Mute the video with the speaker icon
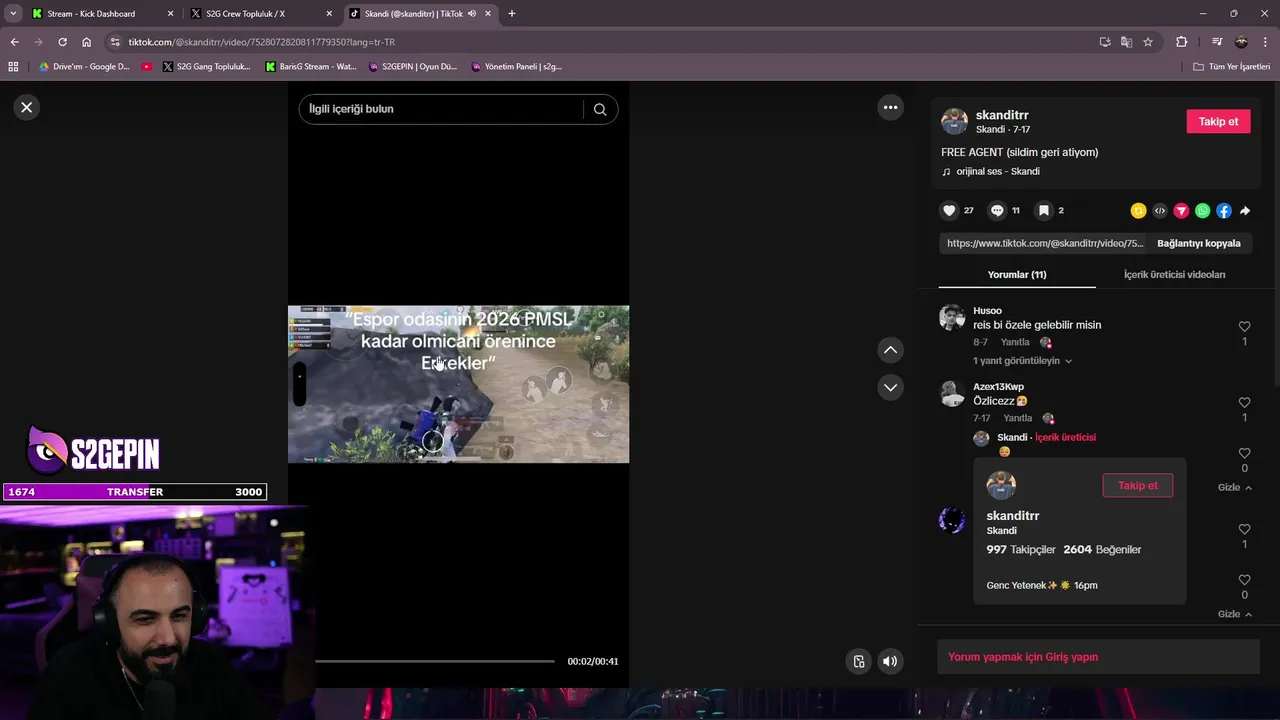 [x=890, y=661]
